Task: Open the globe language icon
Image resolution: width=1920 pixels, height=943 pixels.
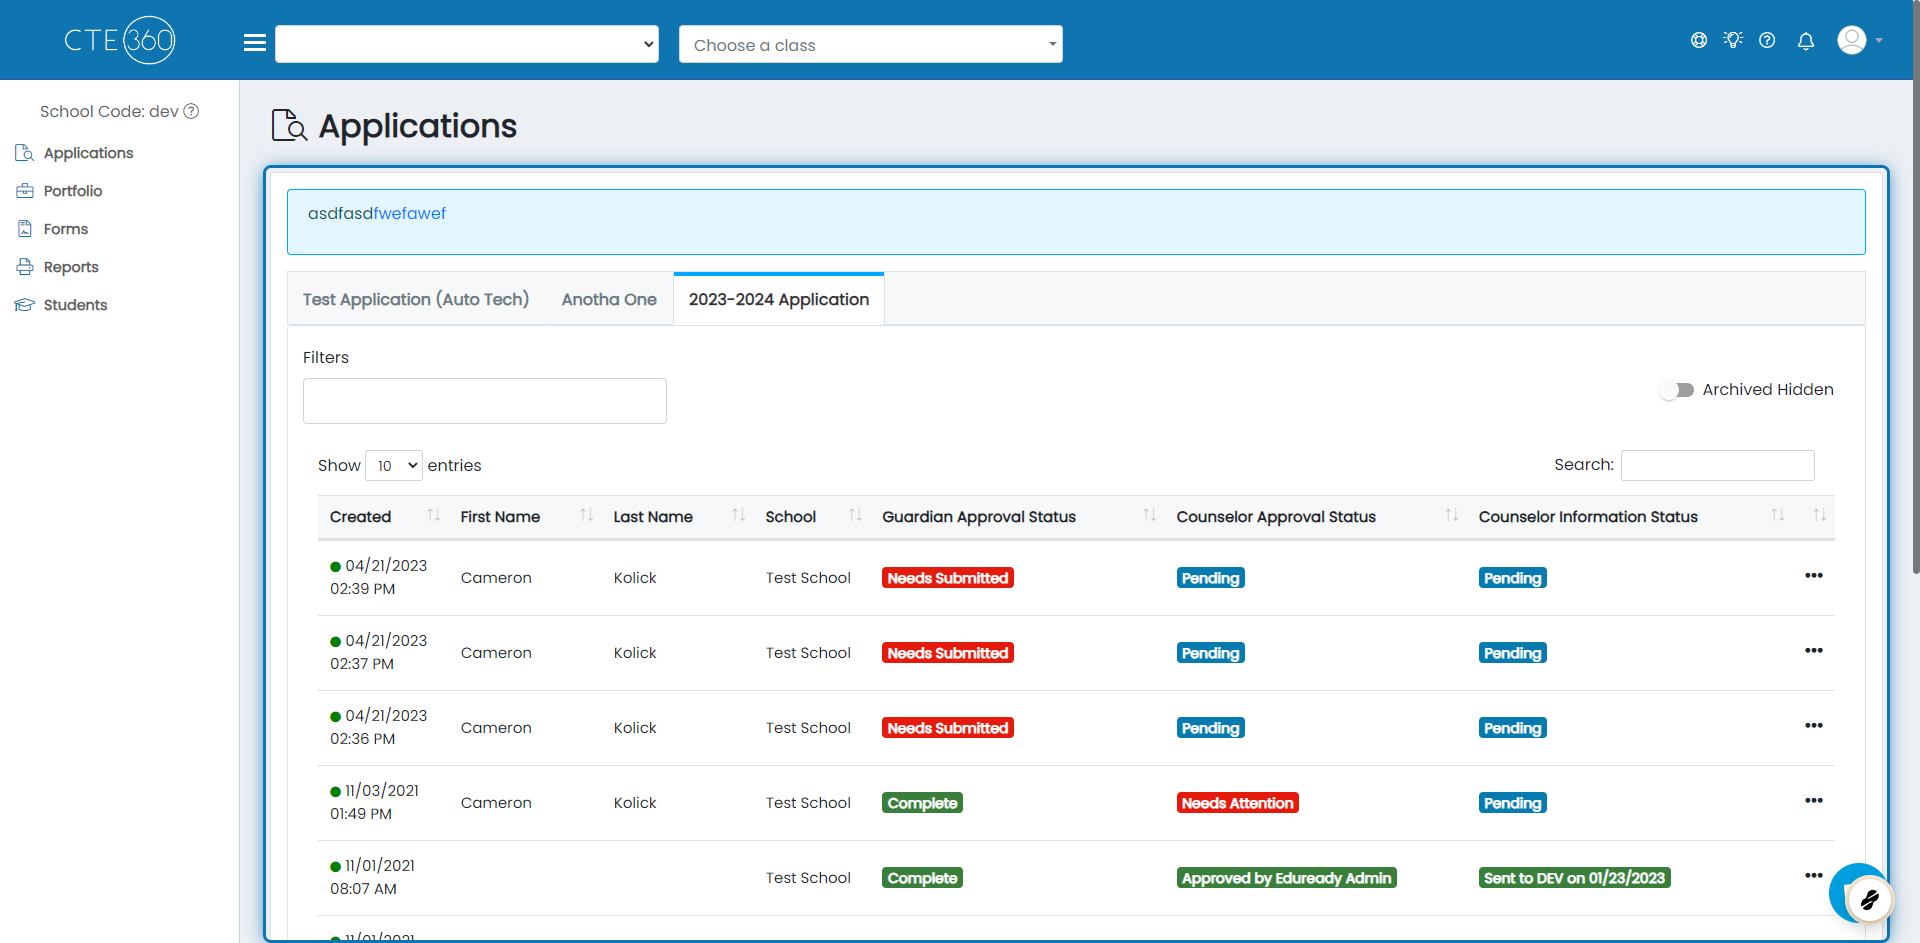Action: tap(1699, 40)
